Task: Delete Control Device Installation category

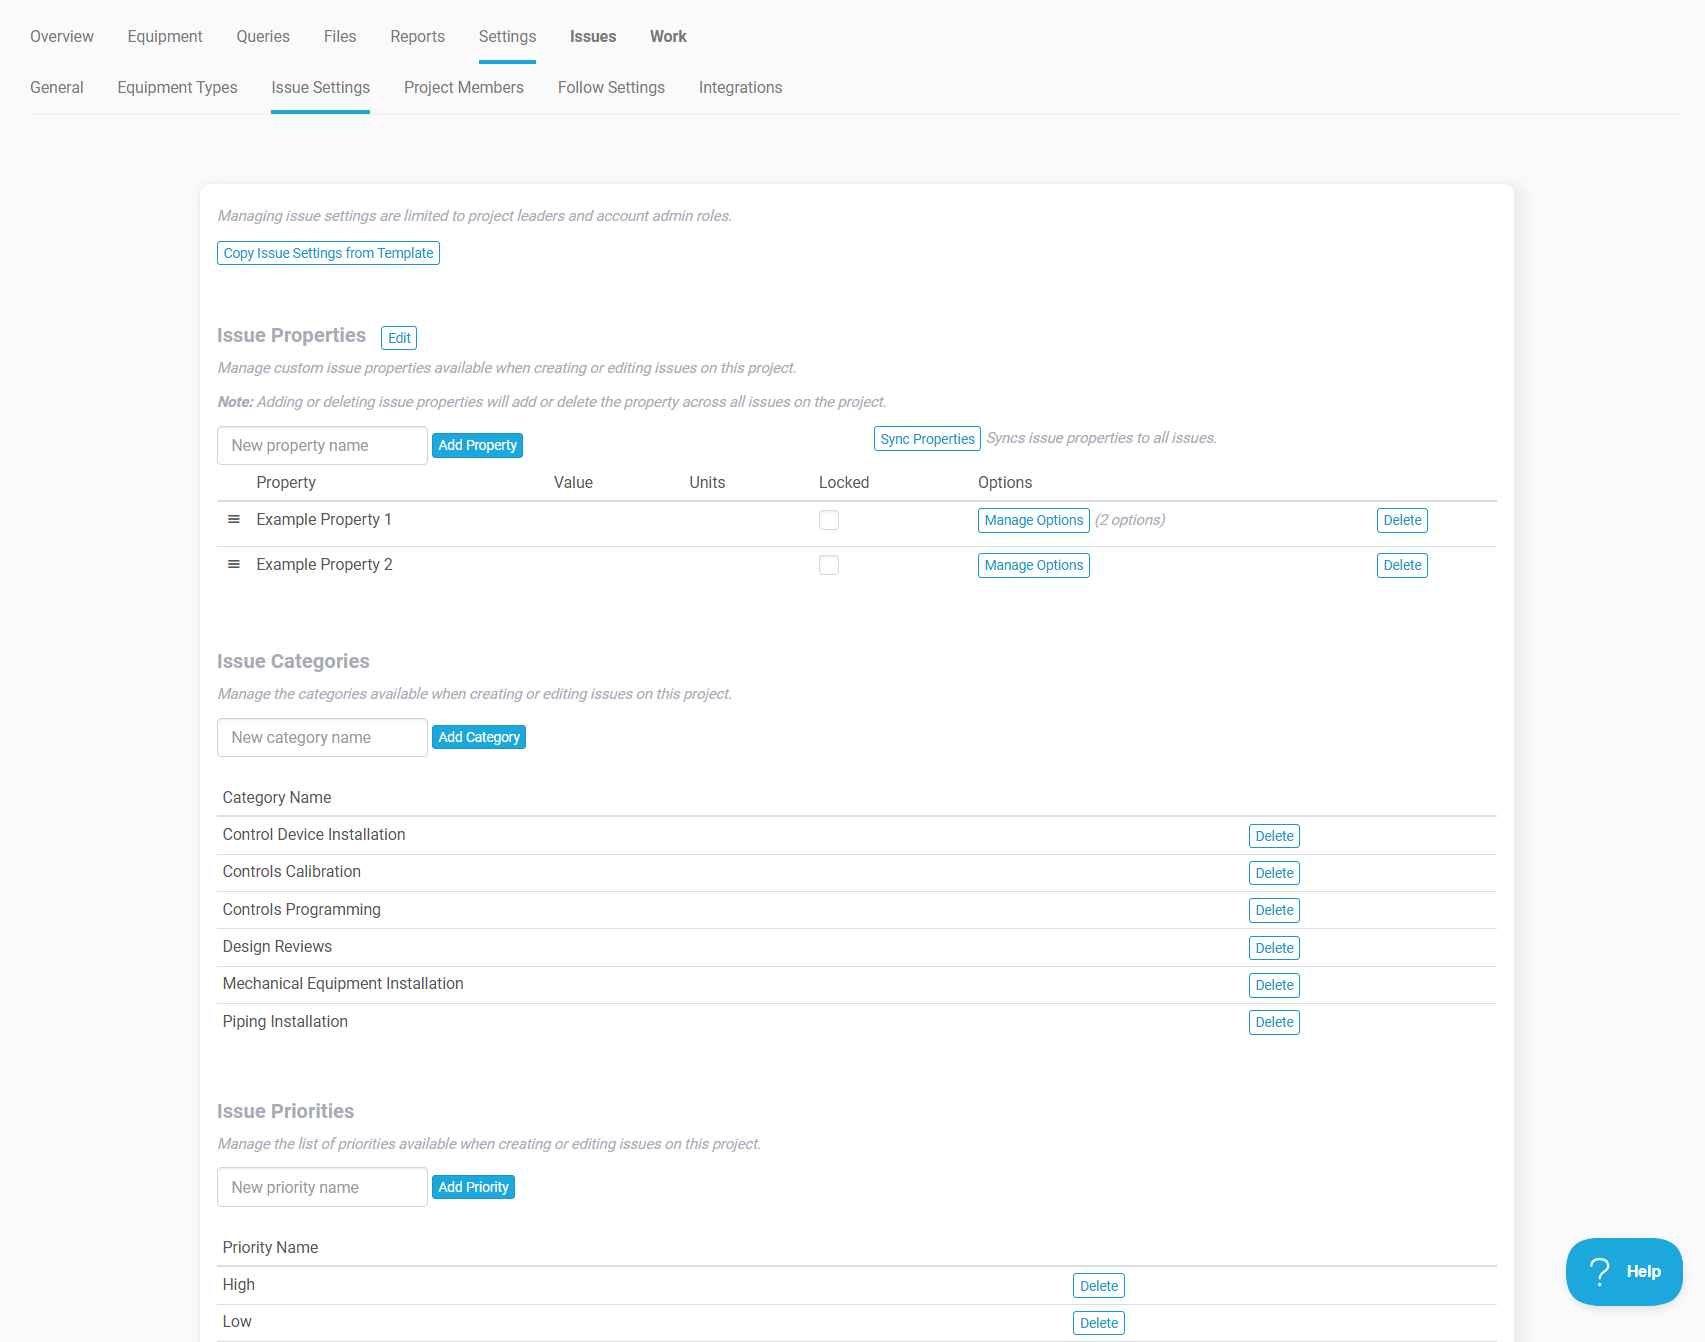Action: (1274, 836)
